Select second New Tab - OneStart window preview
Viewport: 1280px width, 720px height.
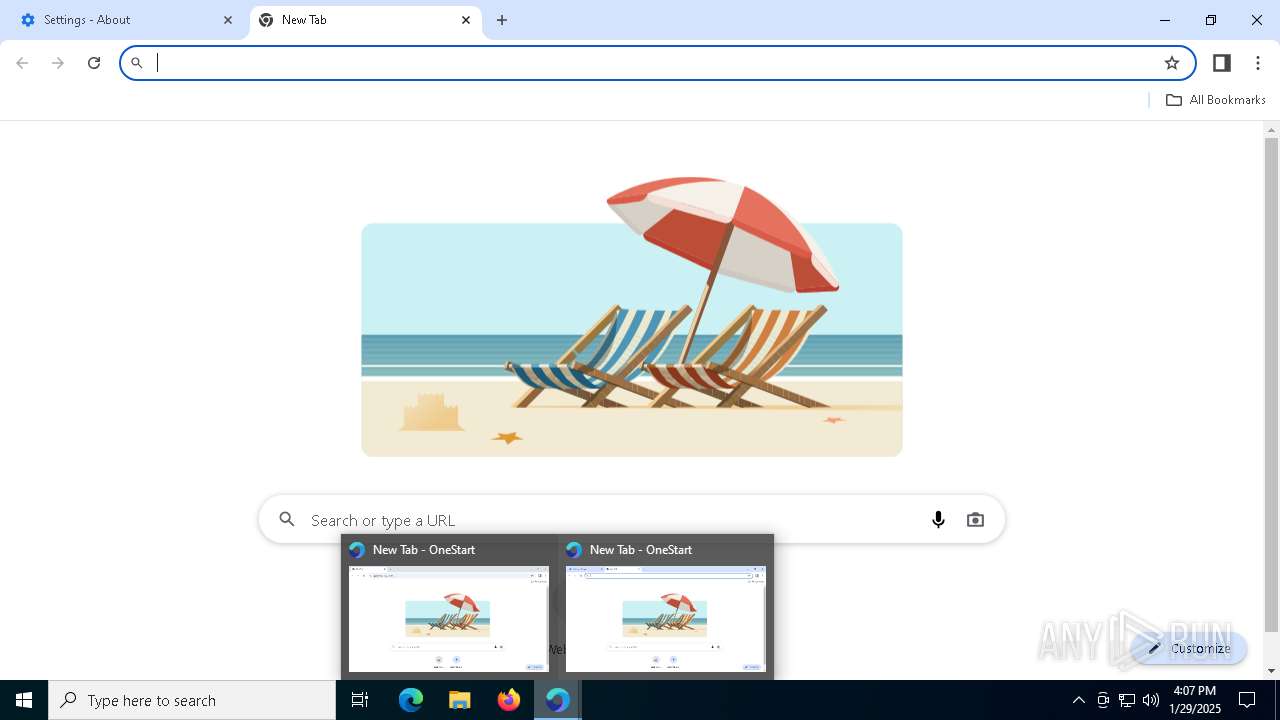666,608
